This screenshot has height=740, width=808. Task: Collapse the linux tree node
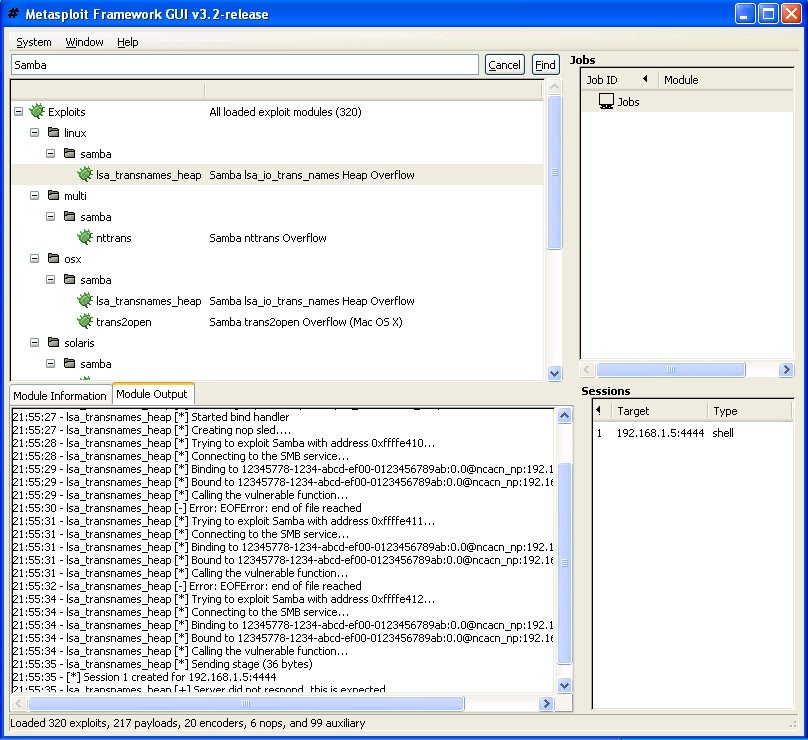pyautogui.click(x=35, y=132)
